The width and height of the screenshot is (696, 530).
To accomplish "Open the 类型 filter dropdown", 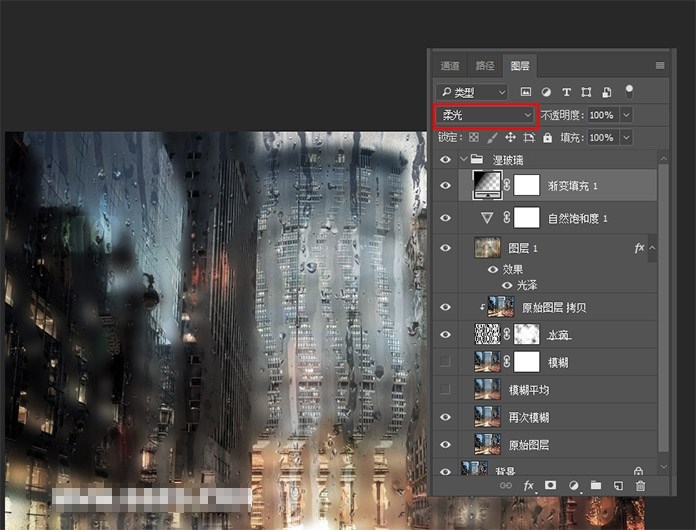I will tap(472, 92).
